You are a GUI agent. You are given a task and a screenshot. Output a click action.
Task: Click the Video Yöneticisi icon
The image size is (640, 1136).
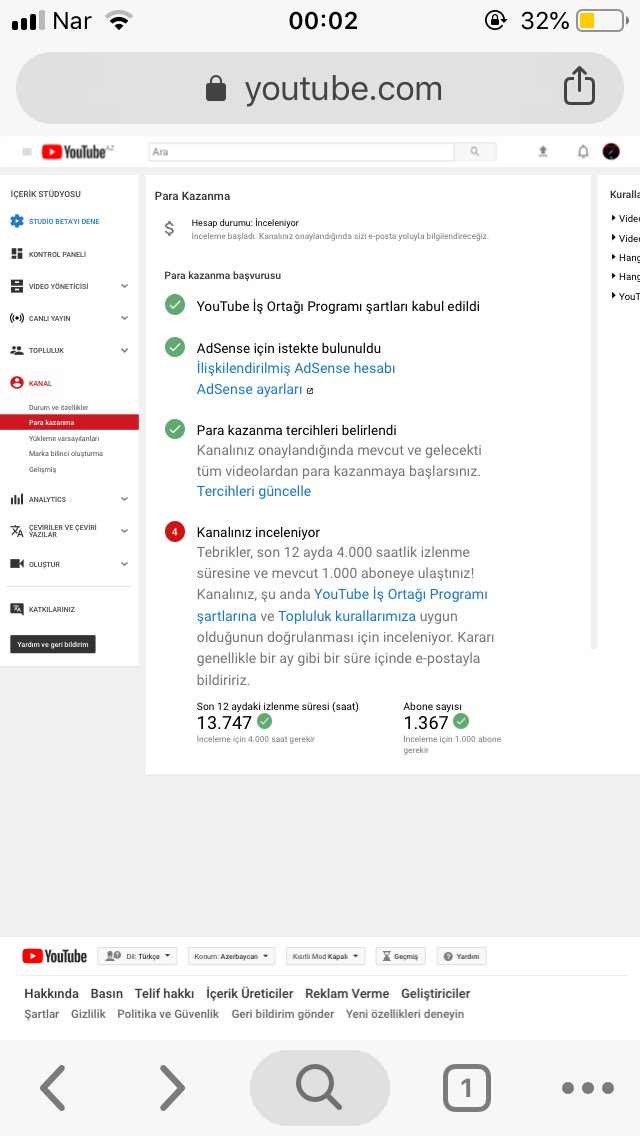(x=17, y=286)
